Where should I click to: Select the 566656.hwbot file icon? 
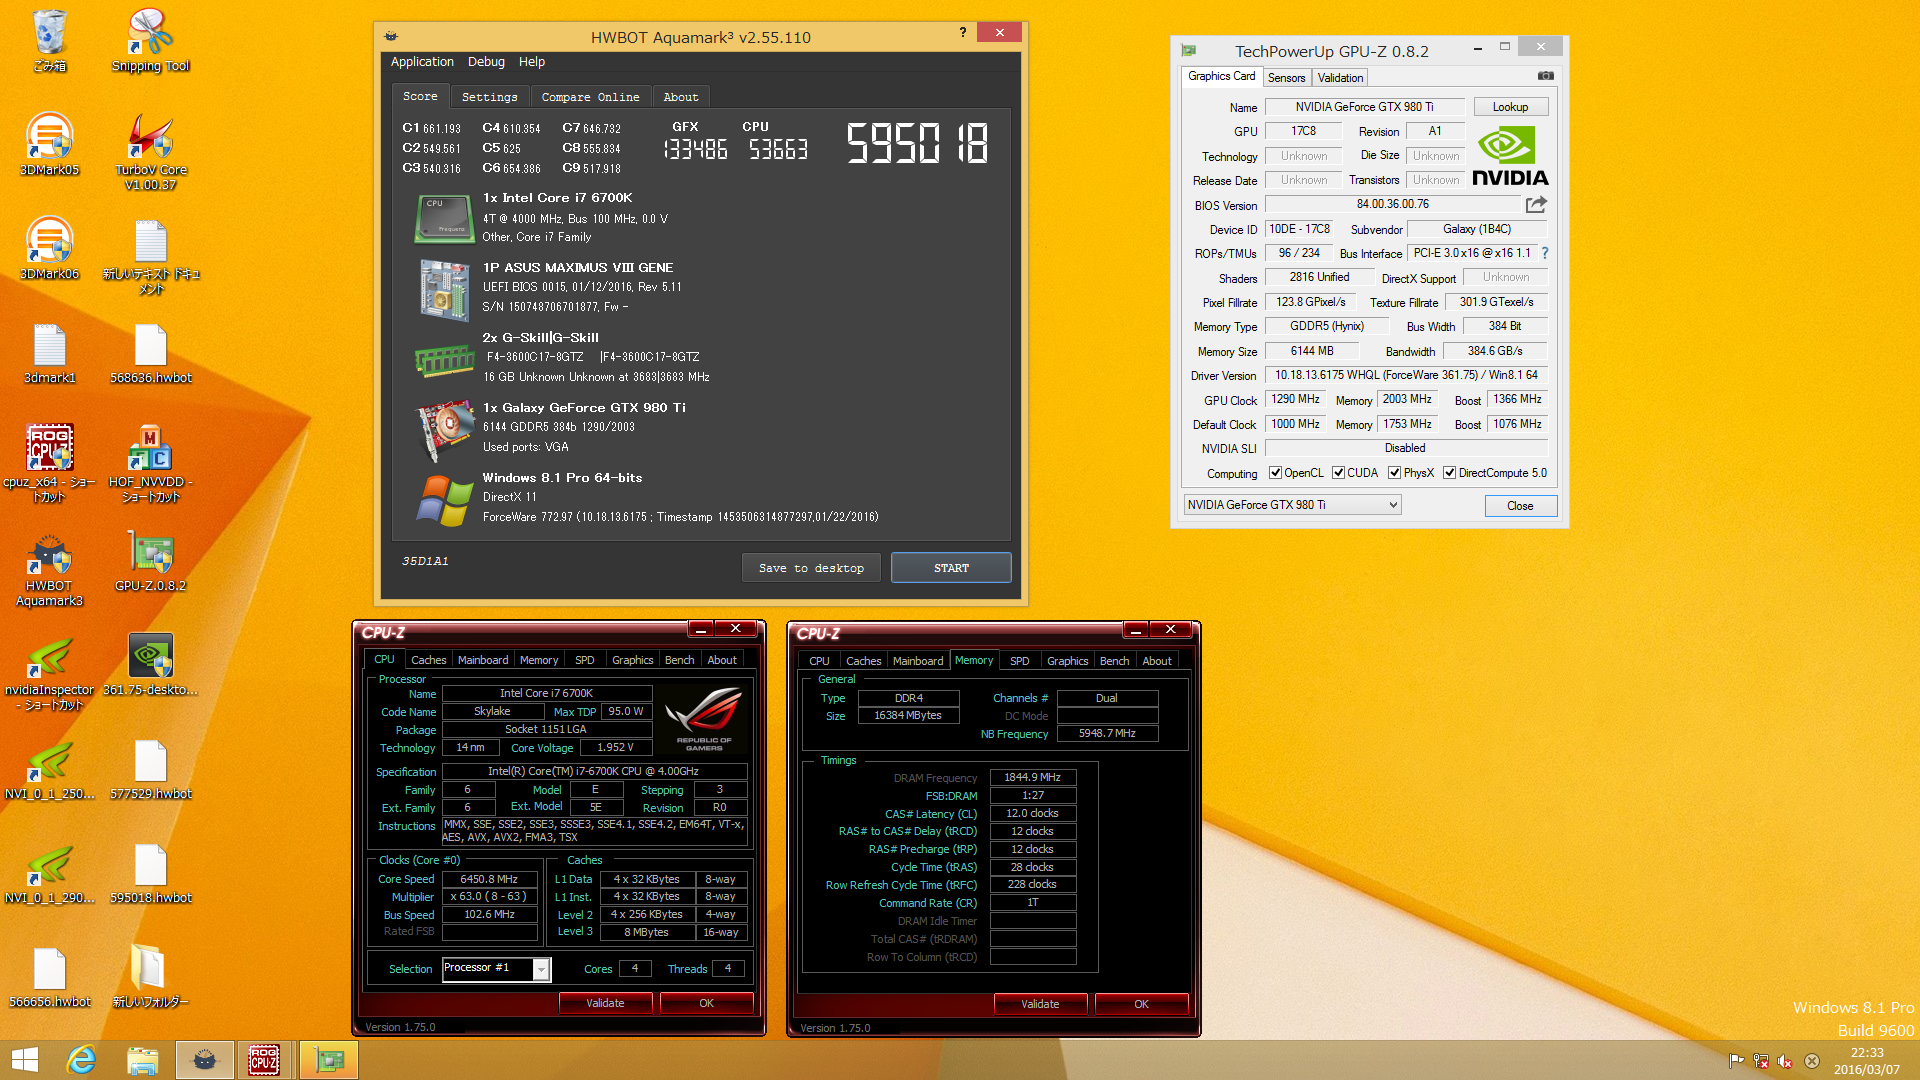pos(49,978)
